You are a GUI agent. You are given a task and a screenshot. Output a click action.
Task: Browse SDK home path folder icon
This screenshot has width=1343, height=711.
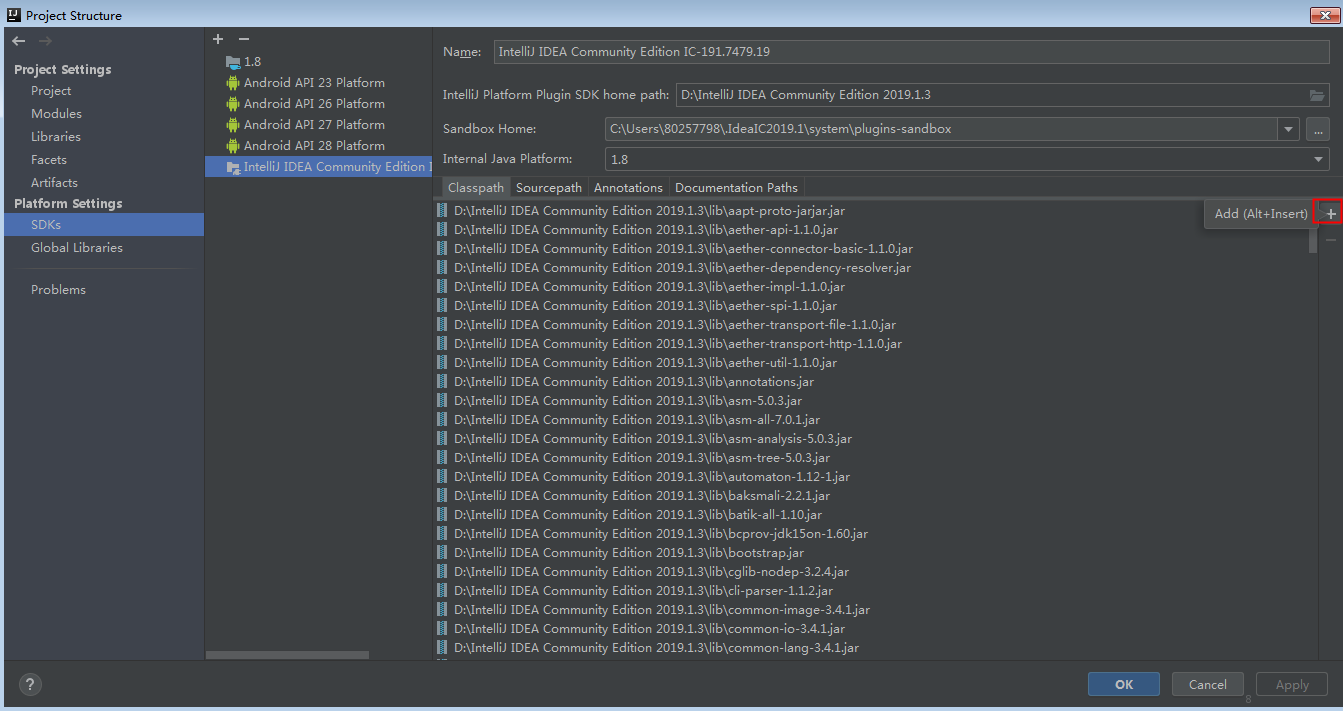(1317, 95)
